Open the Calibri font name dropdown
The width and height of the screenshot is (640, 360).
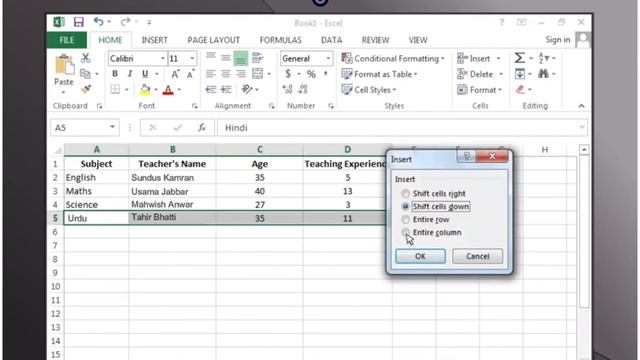pos(162,58)
